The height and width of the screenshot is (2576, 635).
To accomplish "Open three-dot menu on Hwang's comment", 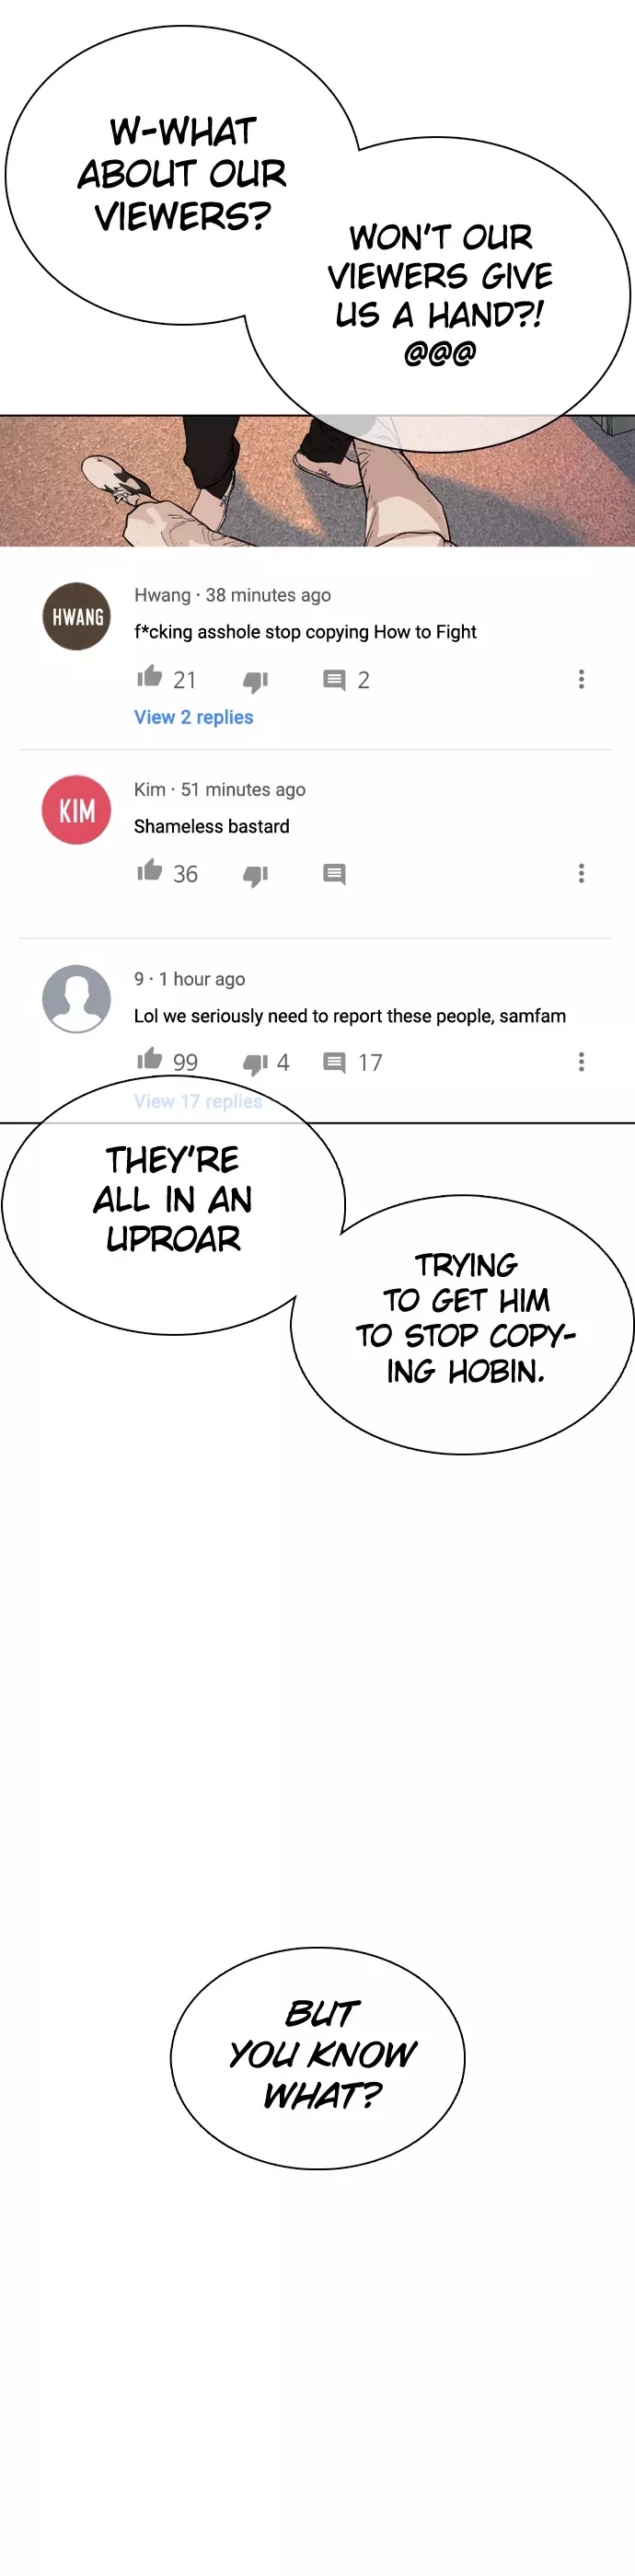I will tap(581, 680).
